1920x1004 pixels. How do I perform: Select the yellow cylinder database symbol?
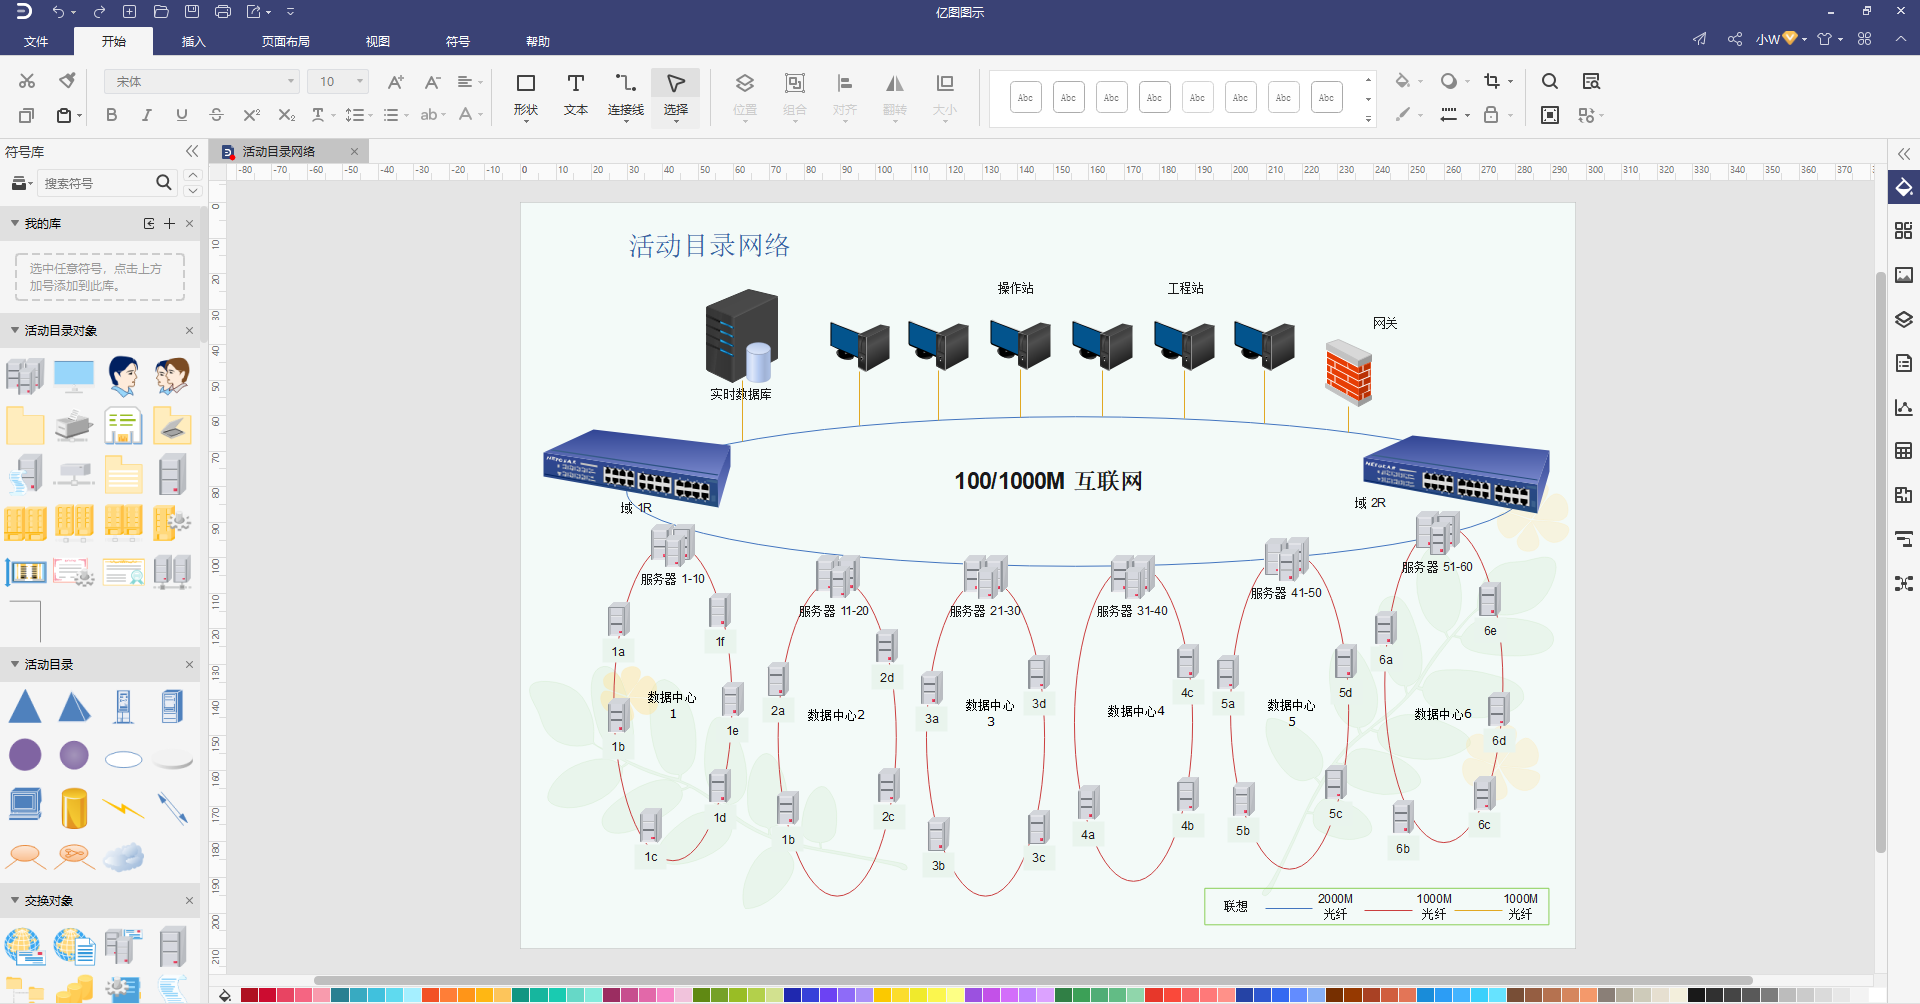coord(74,808)
